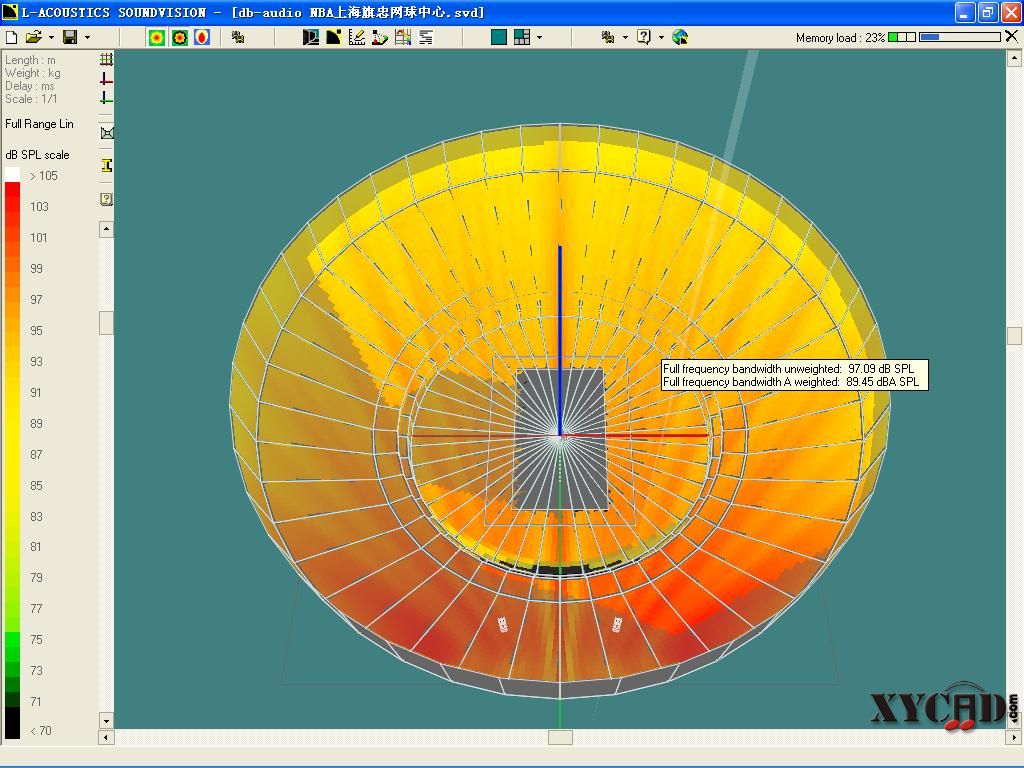Open the room geometry view icon
Image resolution: width=1024 pixels, height=768 pixels.
(x=311, y=37)
